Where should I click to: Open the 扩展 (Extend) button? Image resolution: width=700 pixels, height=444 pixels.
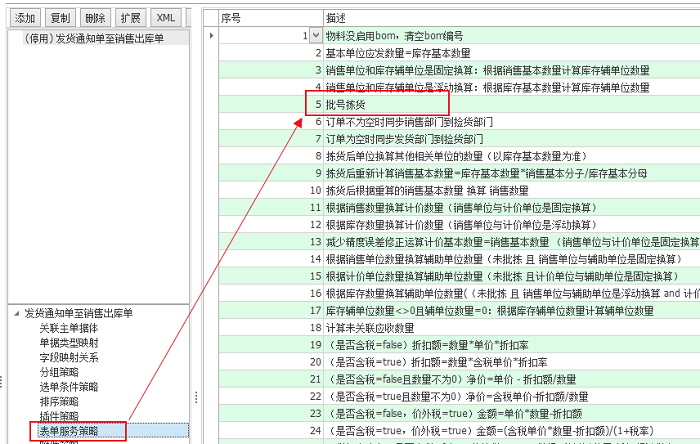[131, 18]
